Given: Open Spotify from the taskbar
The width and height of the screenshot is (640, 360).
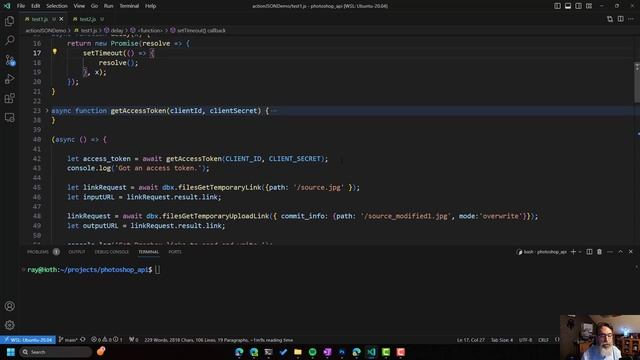Looking at the screenshot, I should 313,352.
